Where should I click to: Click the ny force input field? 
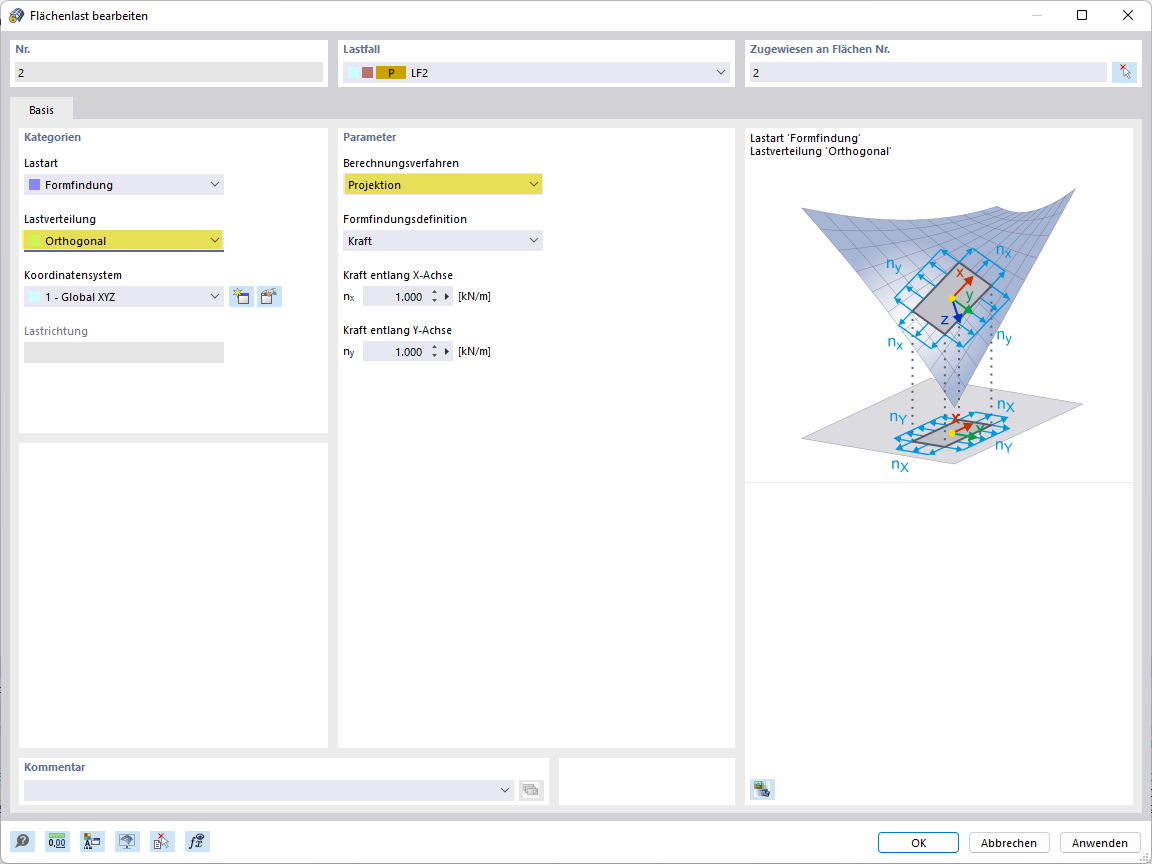click(395, 352)
